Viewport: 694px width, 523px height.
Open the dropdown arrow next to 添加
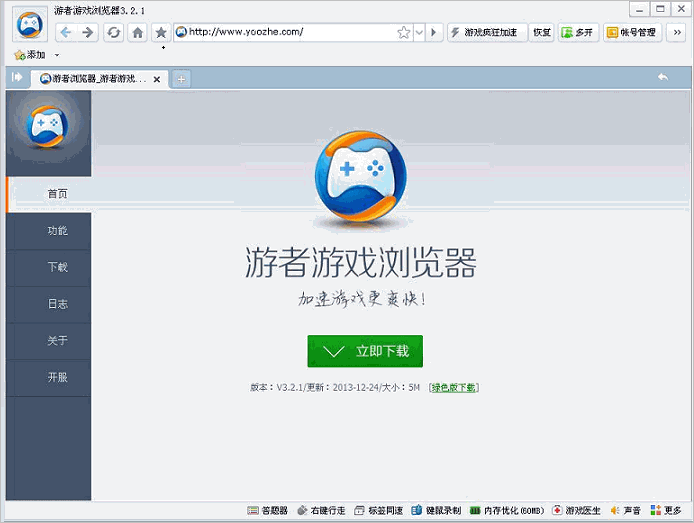click(x=57, y=55)
